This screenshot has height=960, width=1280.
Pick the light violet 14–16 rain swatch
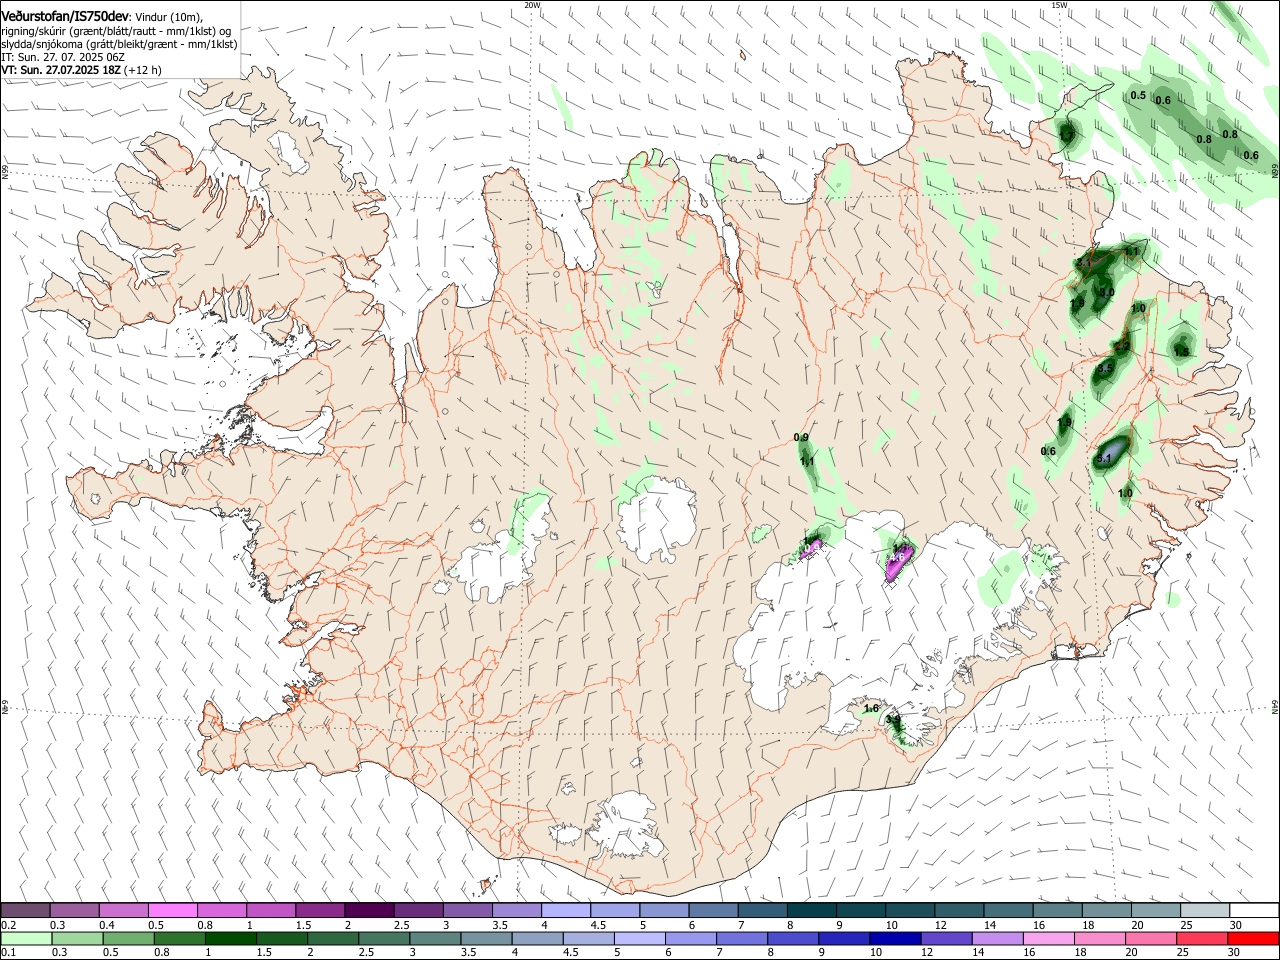pyautogui.click(x=999, y=939)
